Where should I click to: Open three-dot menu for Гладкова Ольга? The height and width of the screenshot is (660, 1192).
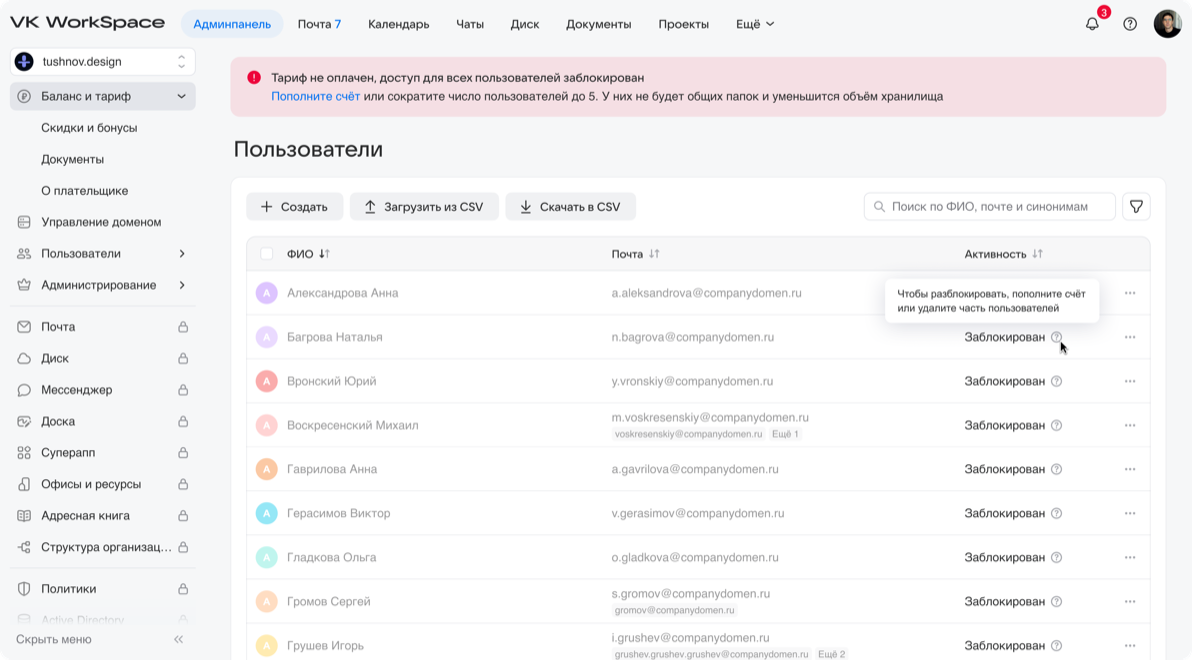pyautogui.click(x=1130, y=557)
